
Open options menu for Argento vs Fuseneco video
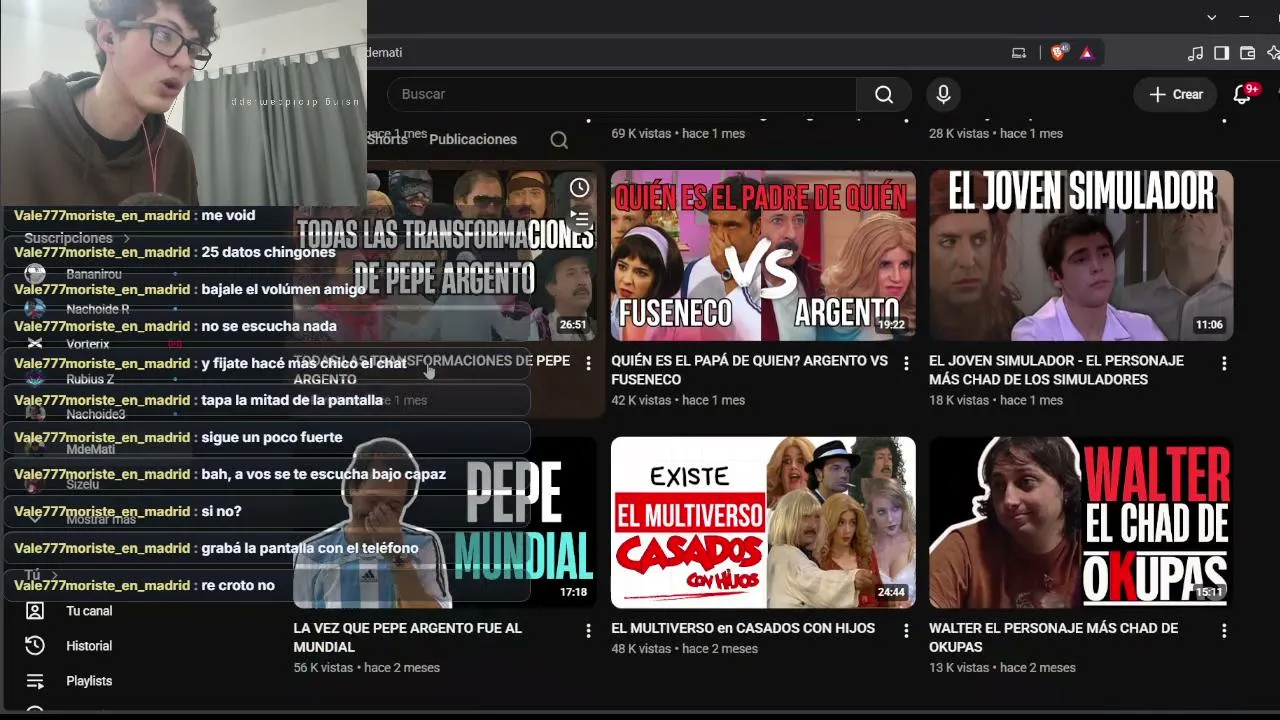(x=906, y=363)
